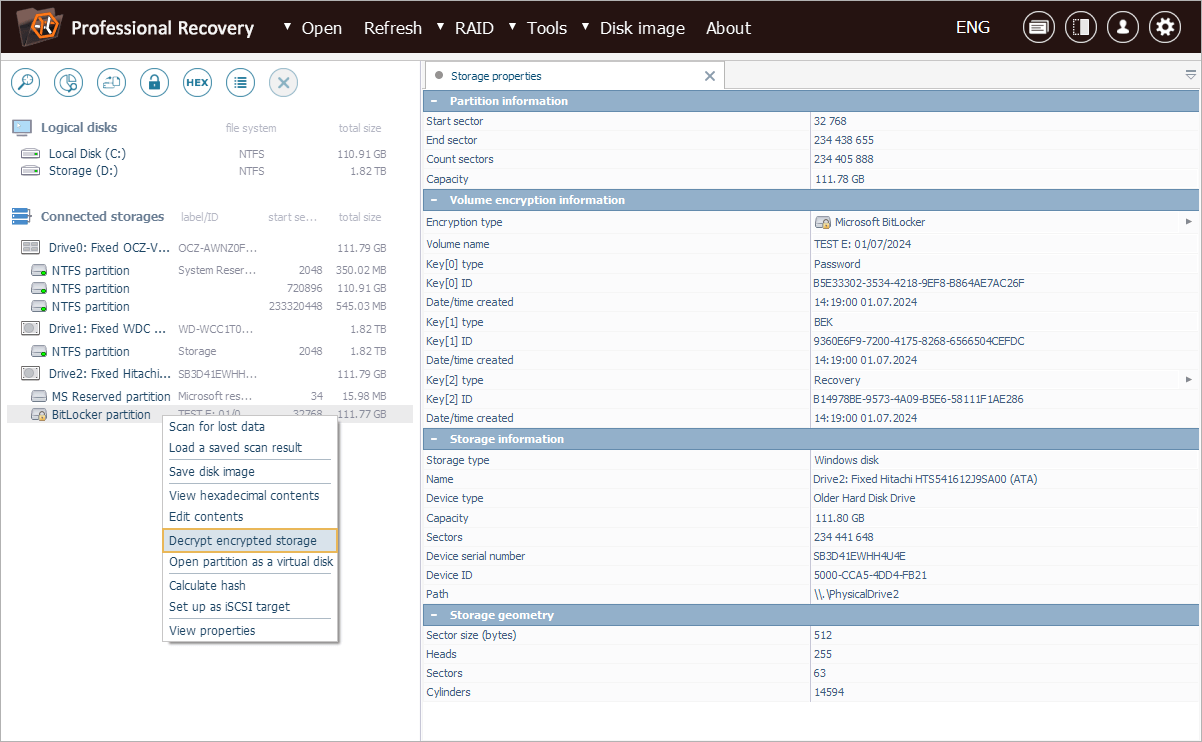Click the magnifier scan icon in left toolbar
This screenshot has width=1202, height=742.
click(x=25, y=83)
